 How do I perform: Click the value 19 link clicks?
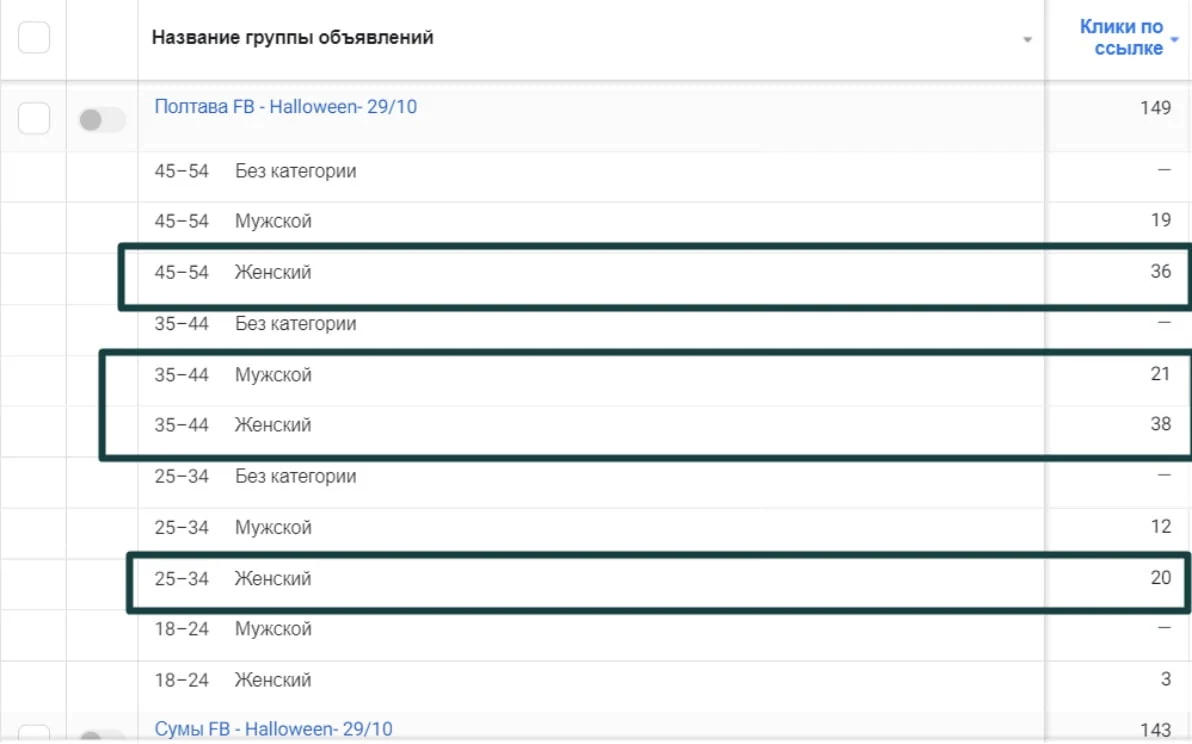[x=1161, y=220]
